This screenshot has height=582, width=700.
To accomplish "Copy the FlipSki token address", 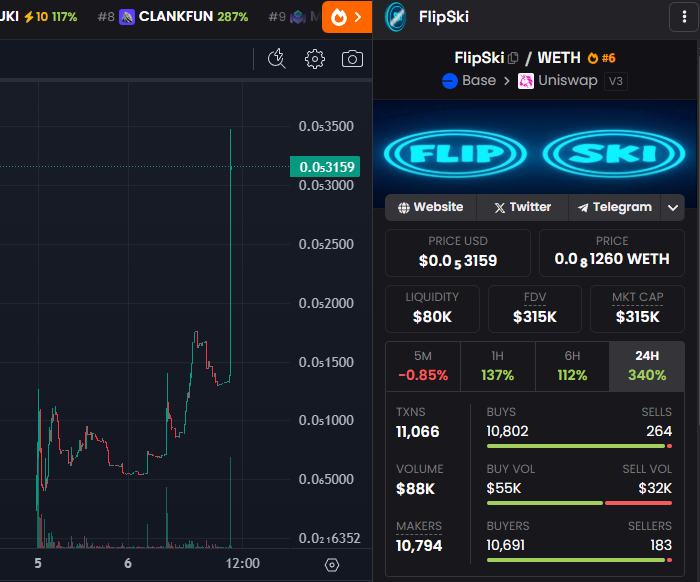I will 513,58.
